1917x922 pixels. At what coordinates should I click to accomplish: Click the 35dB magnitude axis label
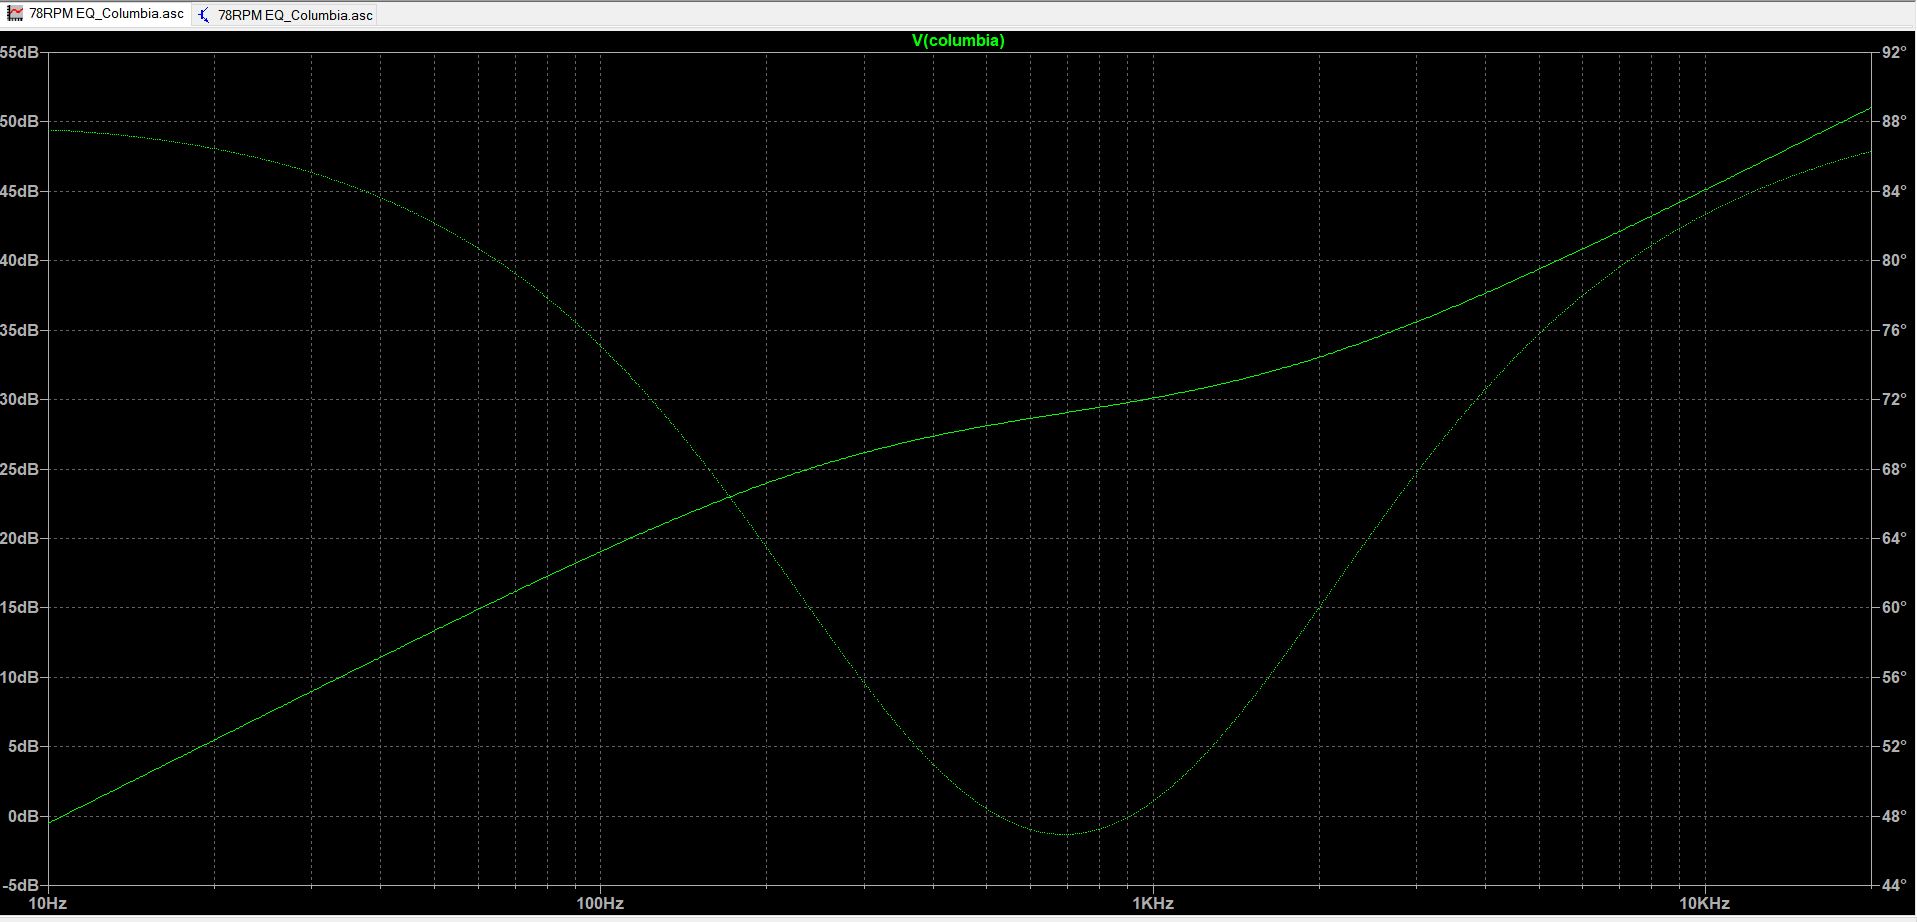(x=19, y=330)
